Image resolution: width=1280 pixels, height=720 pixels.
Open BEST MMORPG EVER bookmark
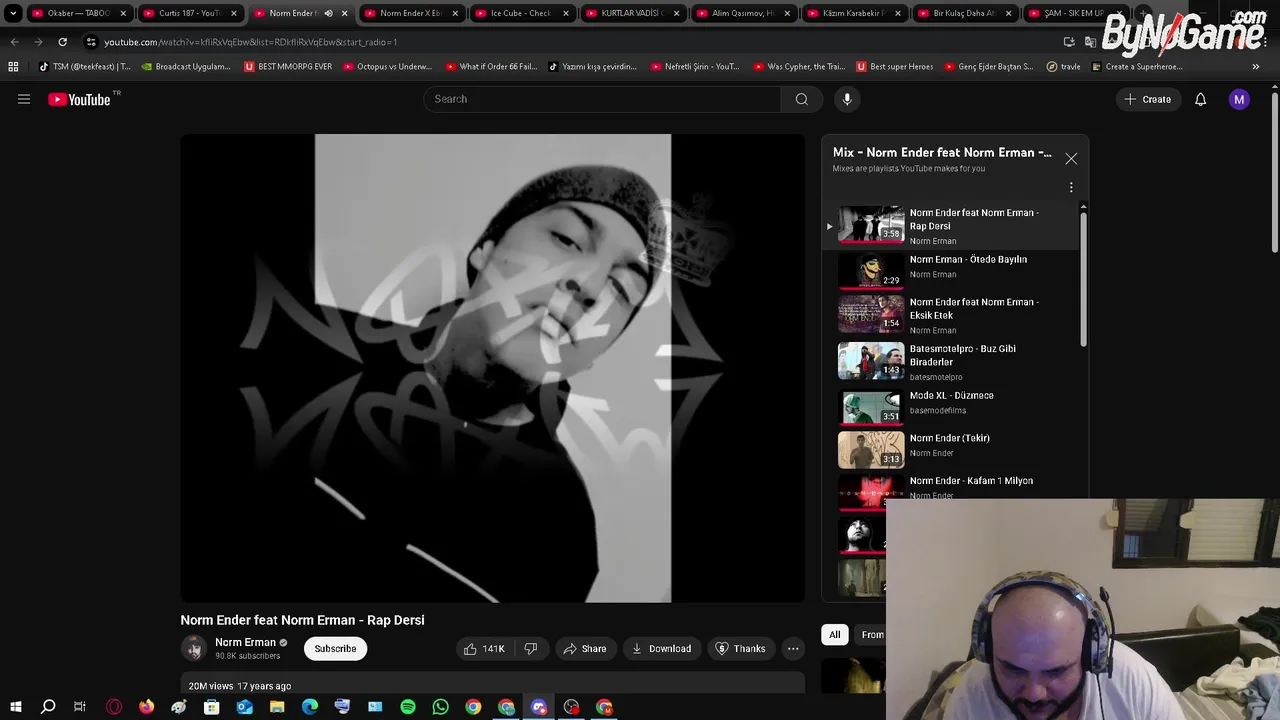[x=288, y=67]
